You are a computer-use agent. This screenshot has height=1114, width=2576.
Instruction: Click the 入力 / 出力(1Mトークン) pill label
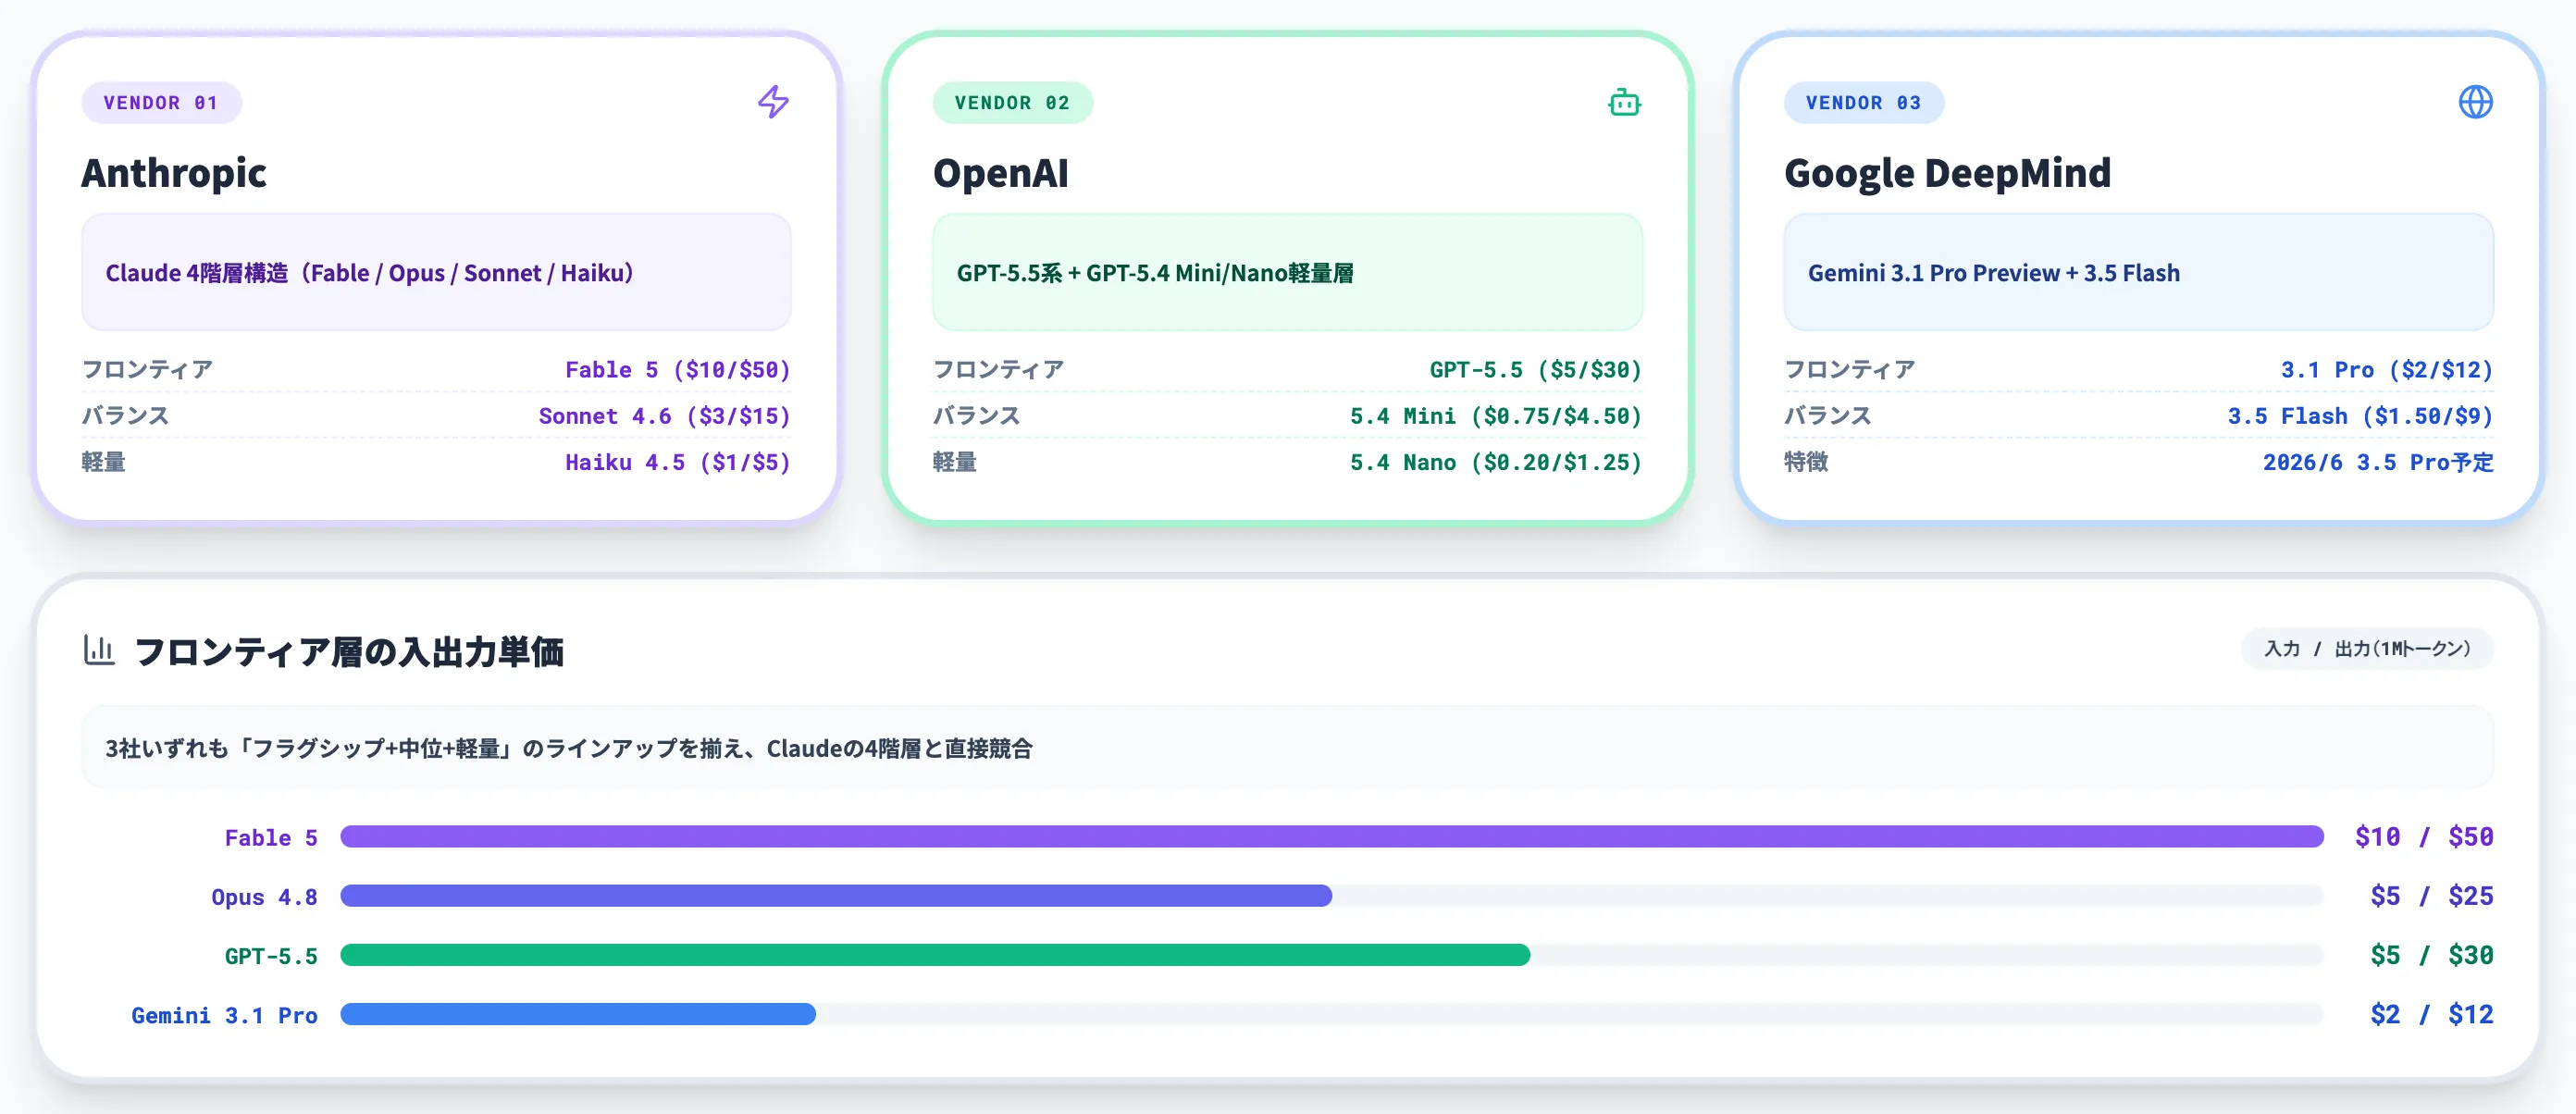2367,649
